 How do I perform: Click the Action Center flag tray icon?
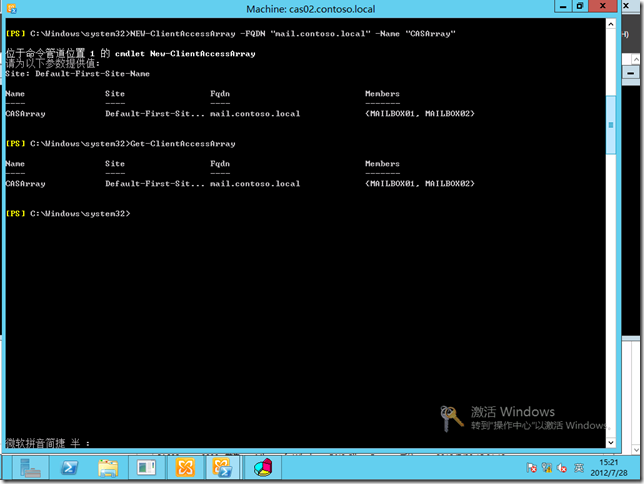[531, 468]
